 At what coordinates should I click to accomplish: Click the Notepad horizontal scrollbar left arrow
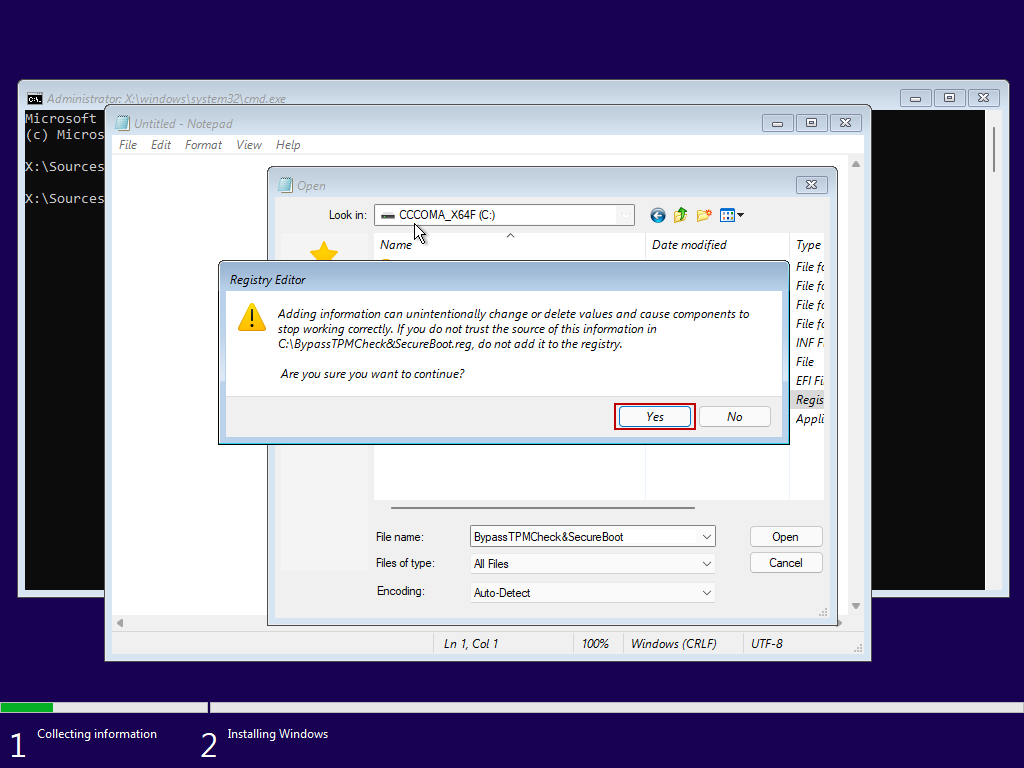pos(120,623)
